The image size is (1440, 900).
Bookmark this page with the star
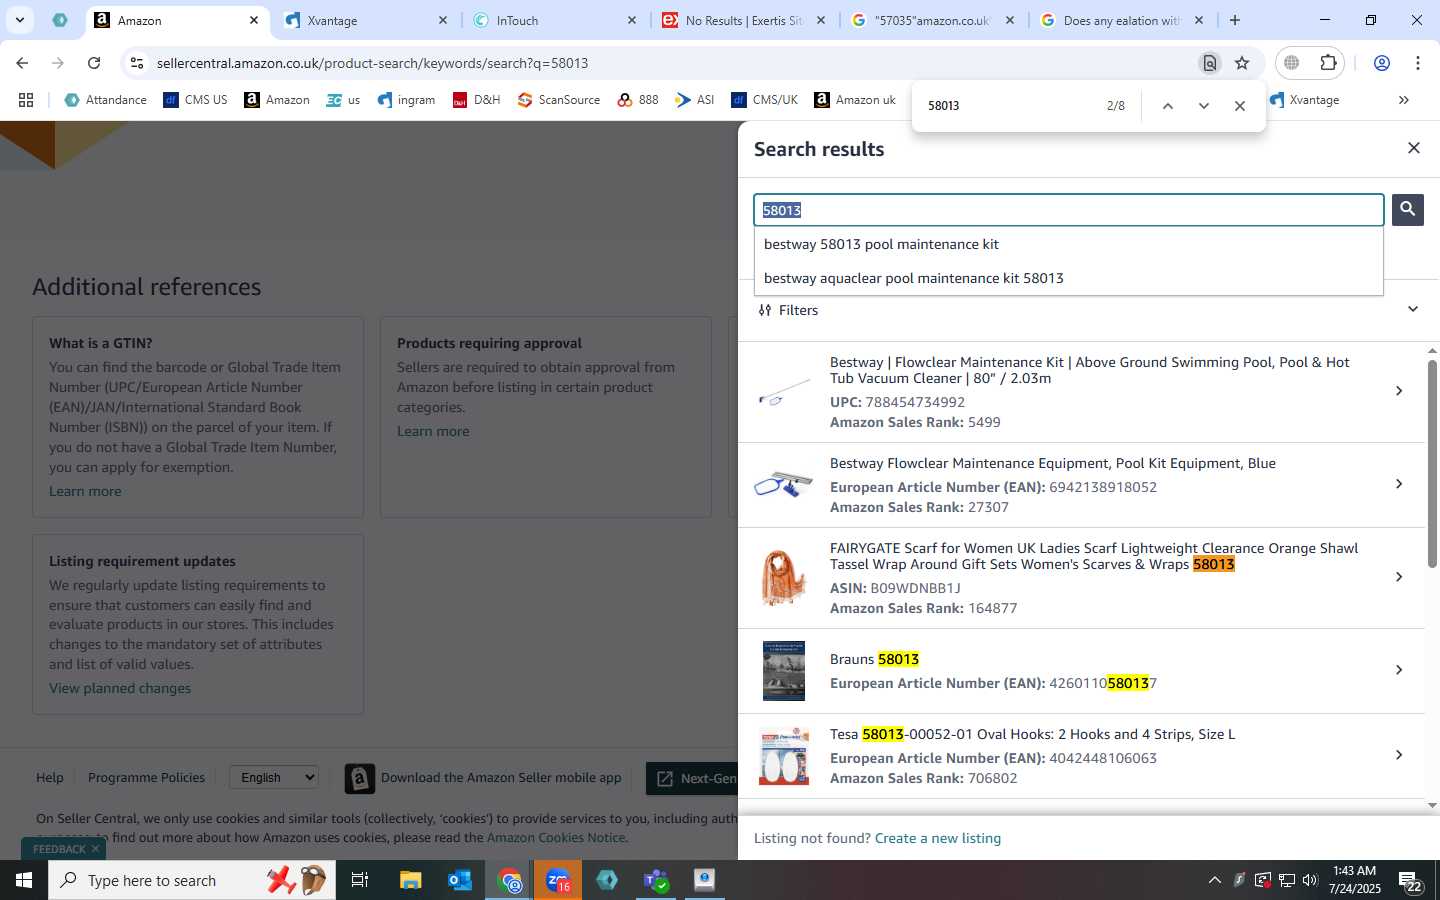1242,63
